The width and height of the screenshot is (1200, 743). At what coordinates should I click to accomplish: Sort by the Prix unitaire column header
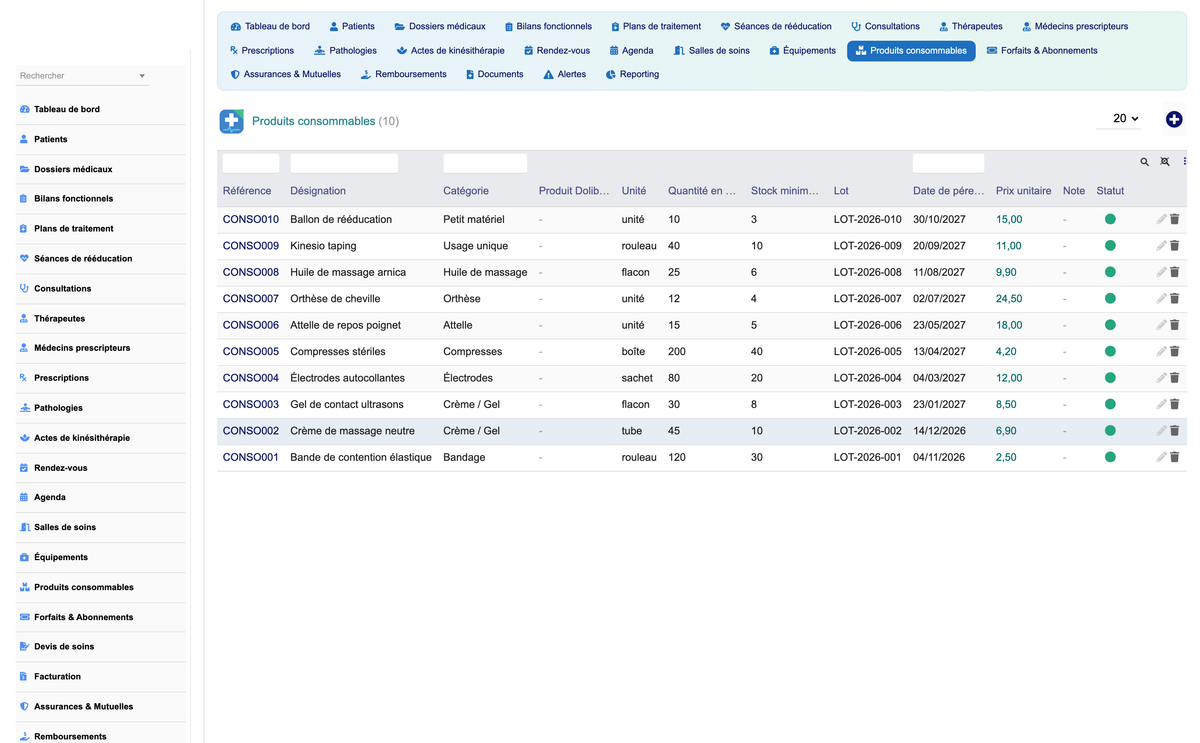click(1023, 191)
